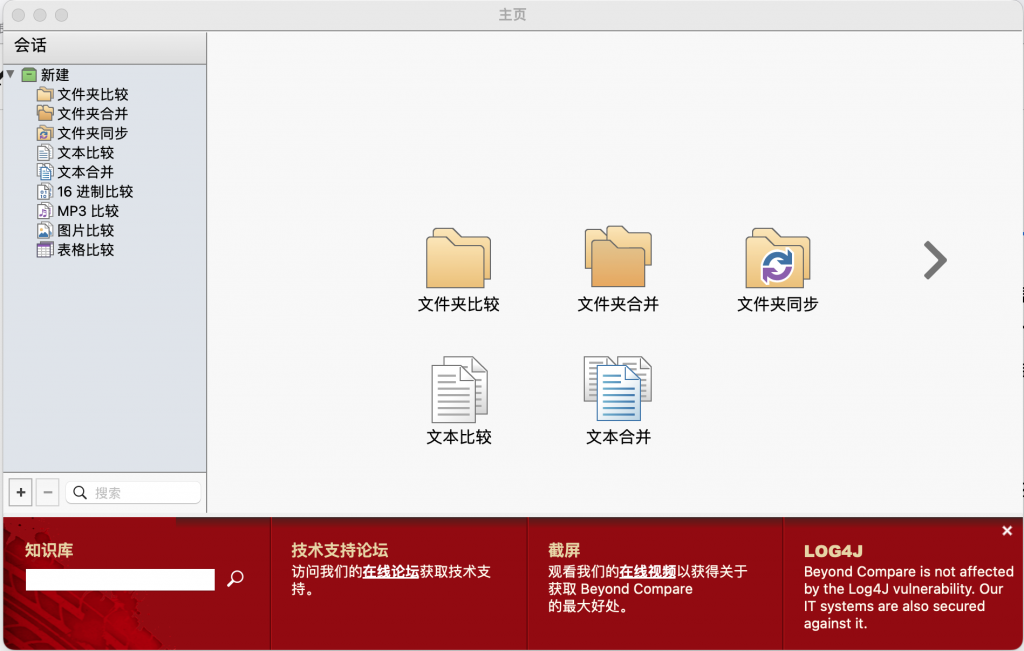1024x651 pixels.
Task: Click the + button to add a session
Action: [x=20, y=492]
